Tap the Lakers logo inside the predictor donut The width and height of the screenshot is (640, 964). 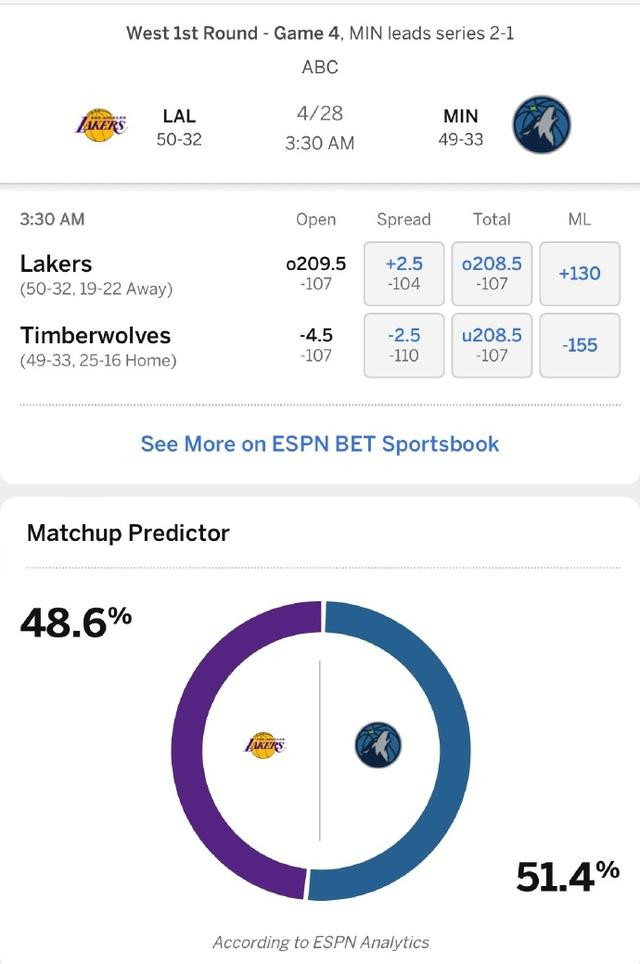coord(264,745)
